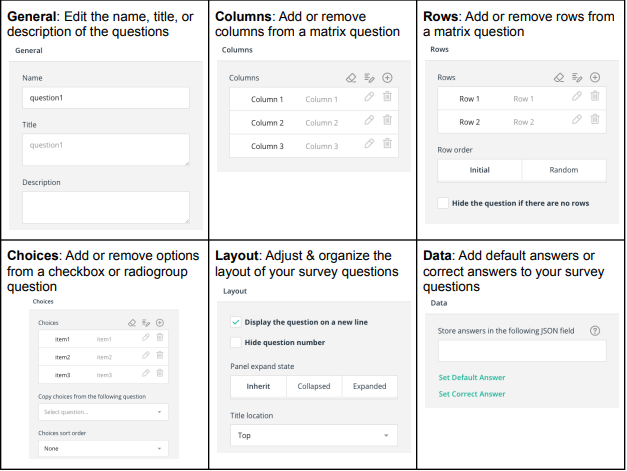Viewport: 627px width, 471px height.
Task: Click the Description text area
Action: click(106, 207)
